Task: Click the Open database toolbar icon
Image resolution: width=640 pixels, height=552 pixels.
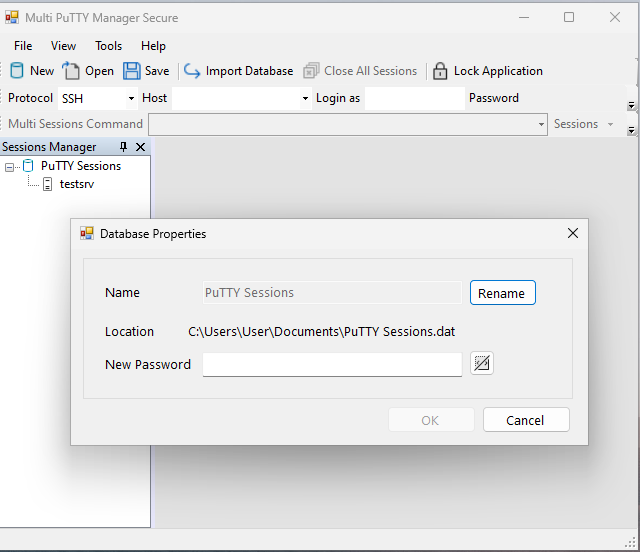Action: coord(71,71)
